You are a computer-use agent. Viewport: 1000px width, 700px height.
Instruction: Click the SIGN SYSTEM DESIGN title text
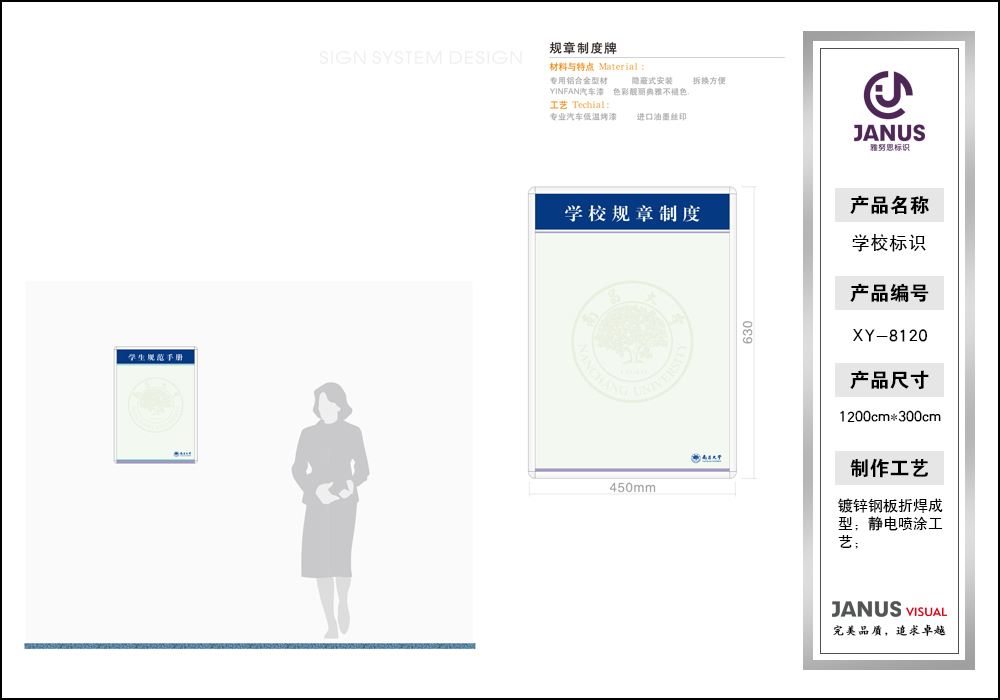click(x=421, y=58)
